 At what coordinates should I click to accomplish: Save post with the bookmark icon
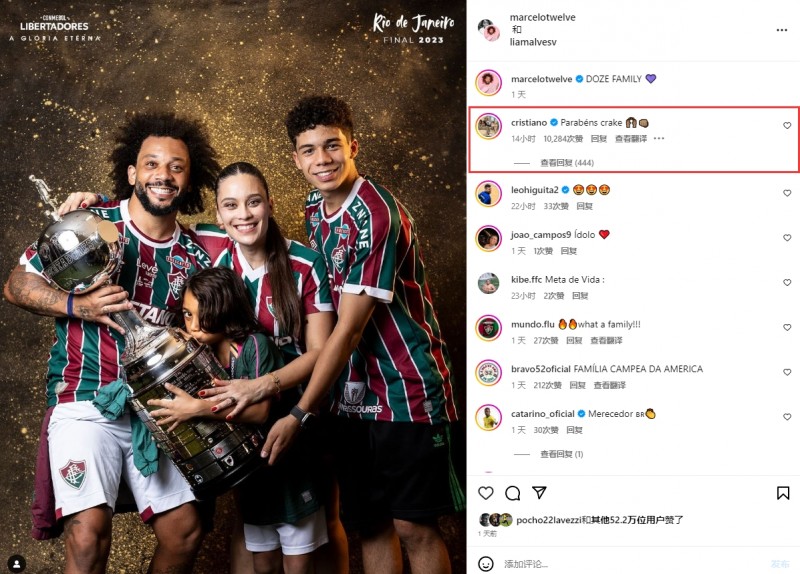[783, 493]
